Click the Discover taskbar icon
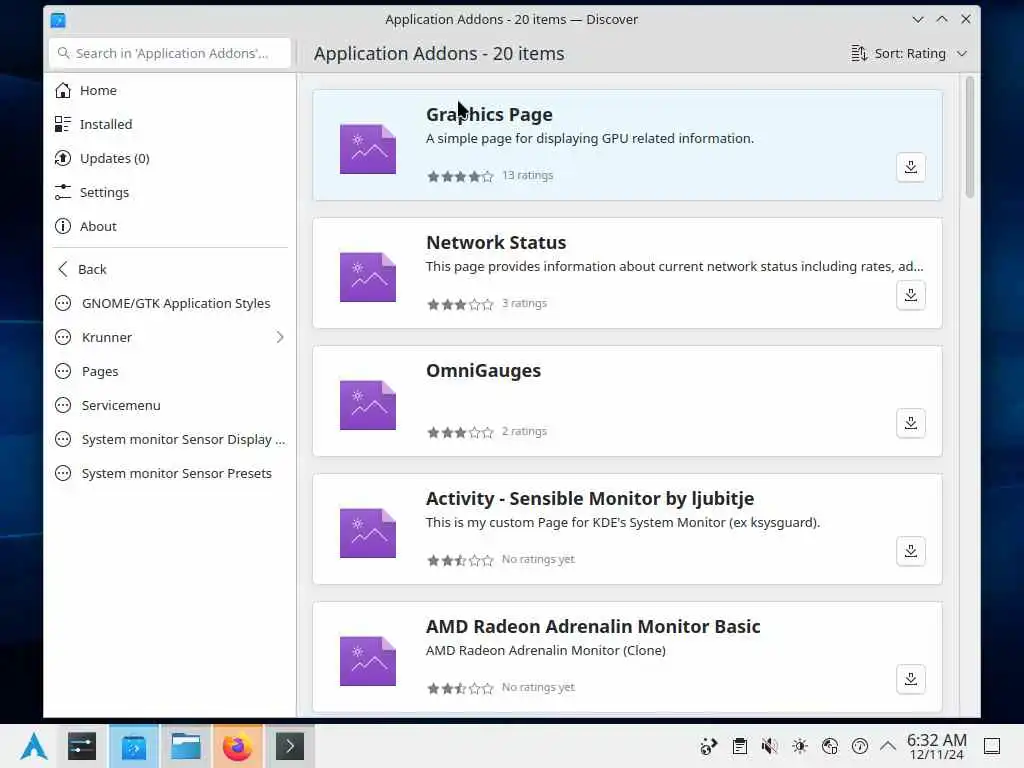Image resolution: width=1024 pixels, height=768 pixels. click(134, 746)
